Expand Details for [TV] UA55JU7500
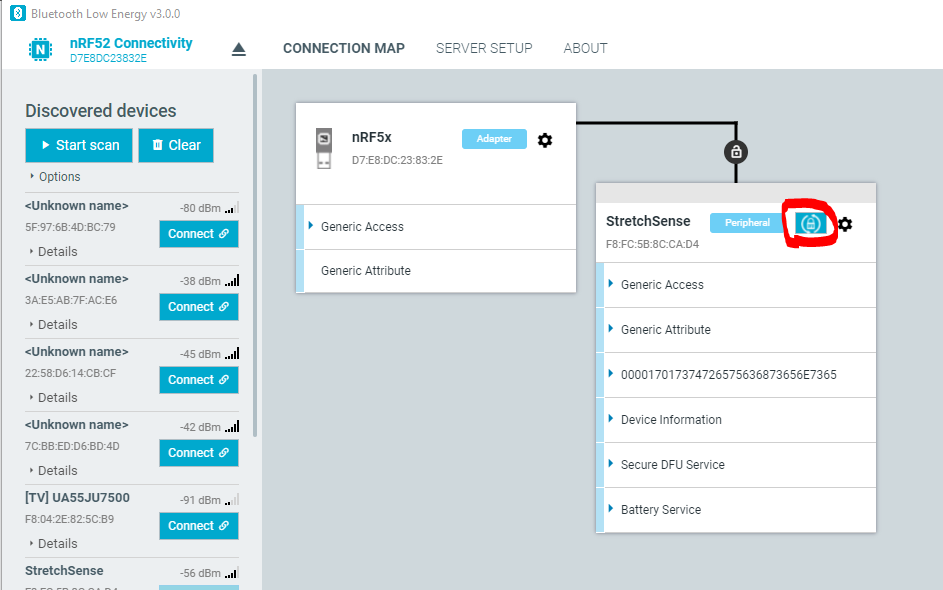943x590 pixels. tap(54, 544)
